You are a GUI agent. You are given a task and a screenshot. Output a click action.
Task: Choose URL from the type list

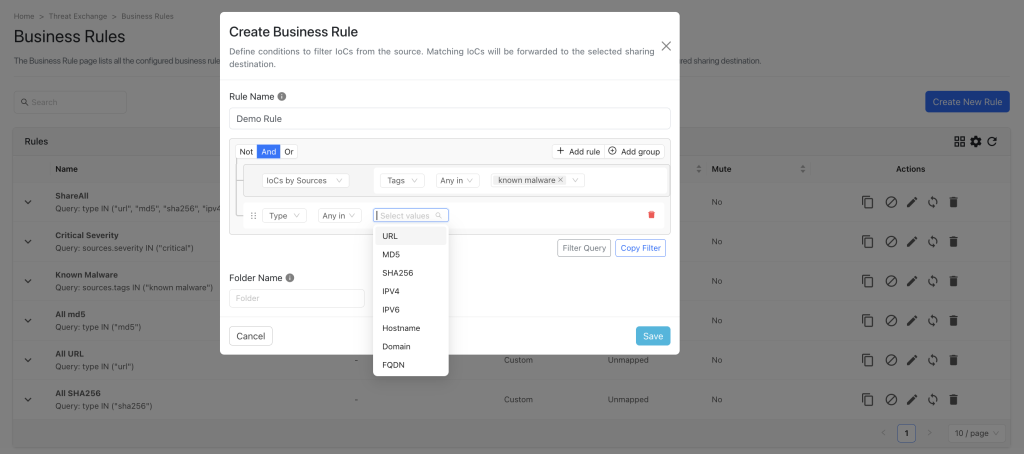(x=411, y=236)
